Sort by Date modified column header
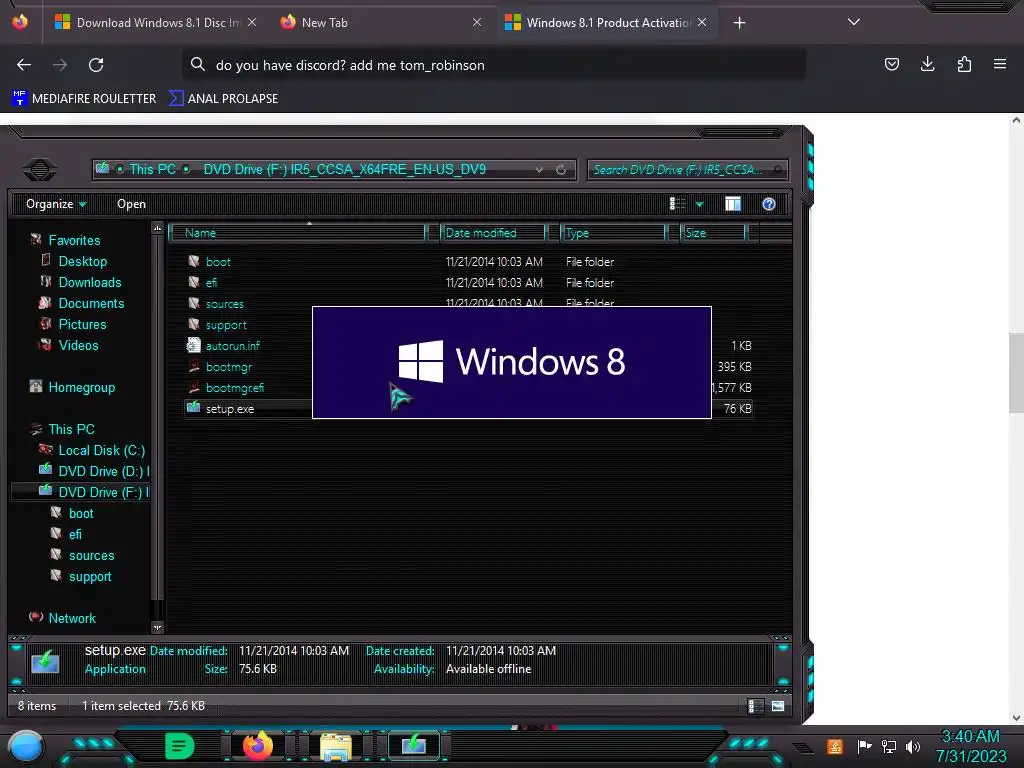Viewport: 1024px width, 768px height. (494, 233)
